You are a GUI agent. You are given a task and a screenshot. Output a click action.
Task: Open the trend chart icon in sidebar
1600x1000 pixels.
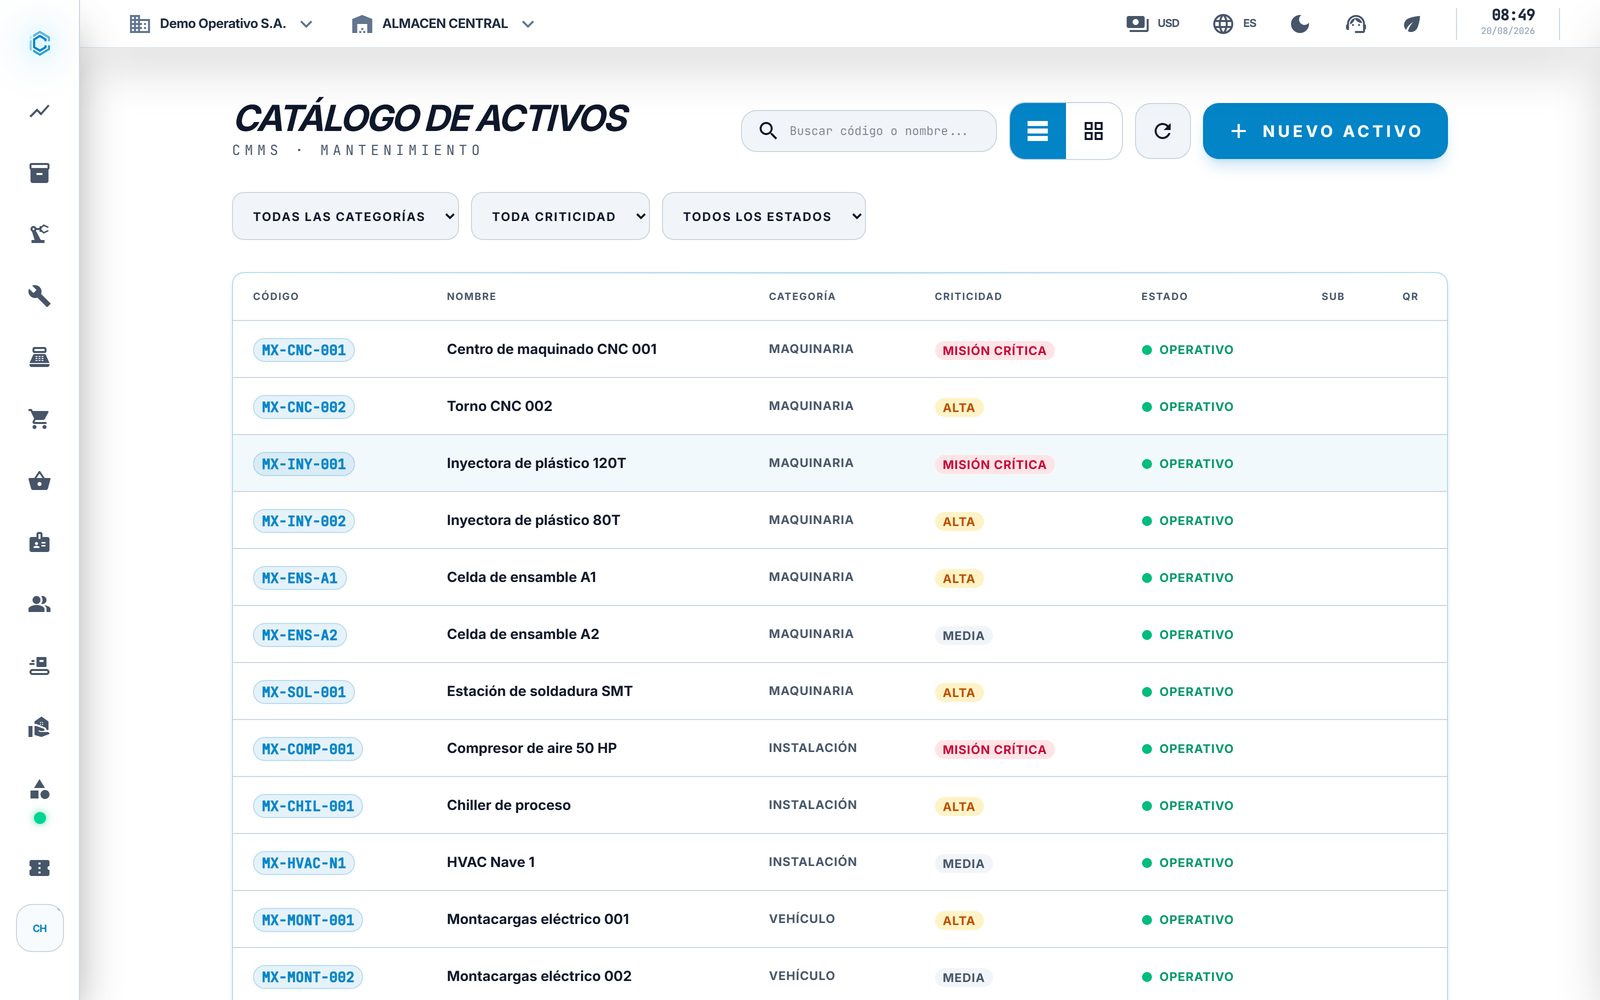pos(39,111)
